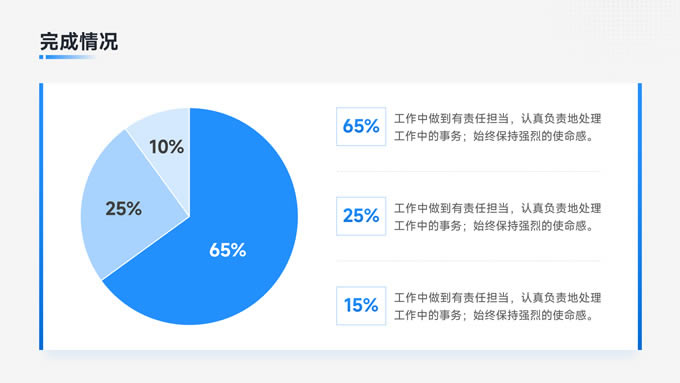Select the 15% percentage box in the legend

(x=361, y=306)
